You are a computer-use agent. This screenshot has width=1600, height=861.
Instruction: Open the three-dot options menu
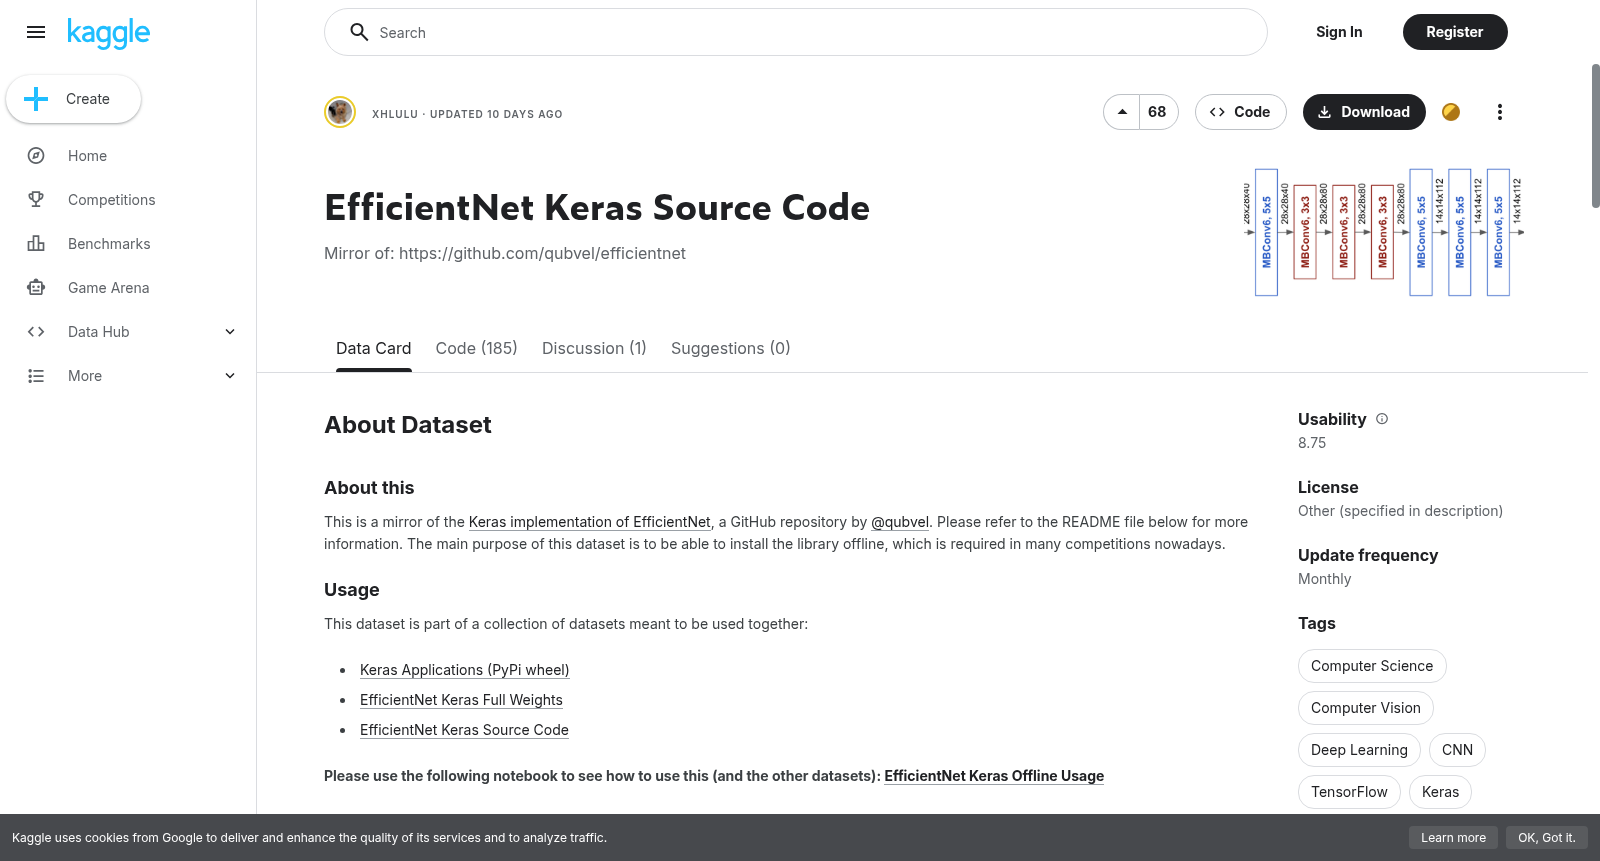[x=1499, y=112]
